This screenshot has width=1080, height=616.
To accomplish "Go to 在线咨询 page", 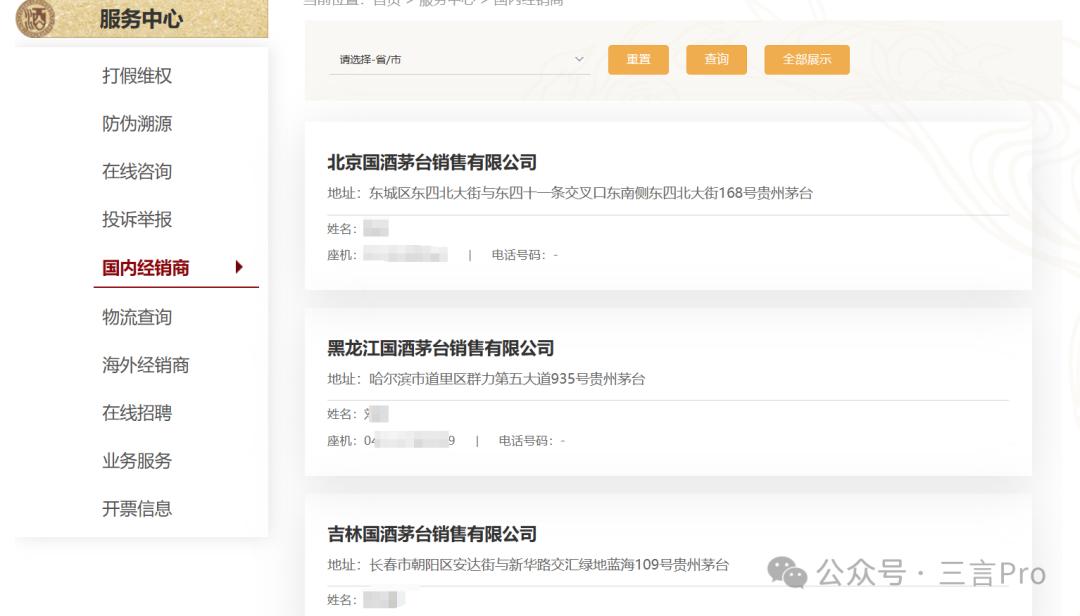I will click(137, 171).
